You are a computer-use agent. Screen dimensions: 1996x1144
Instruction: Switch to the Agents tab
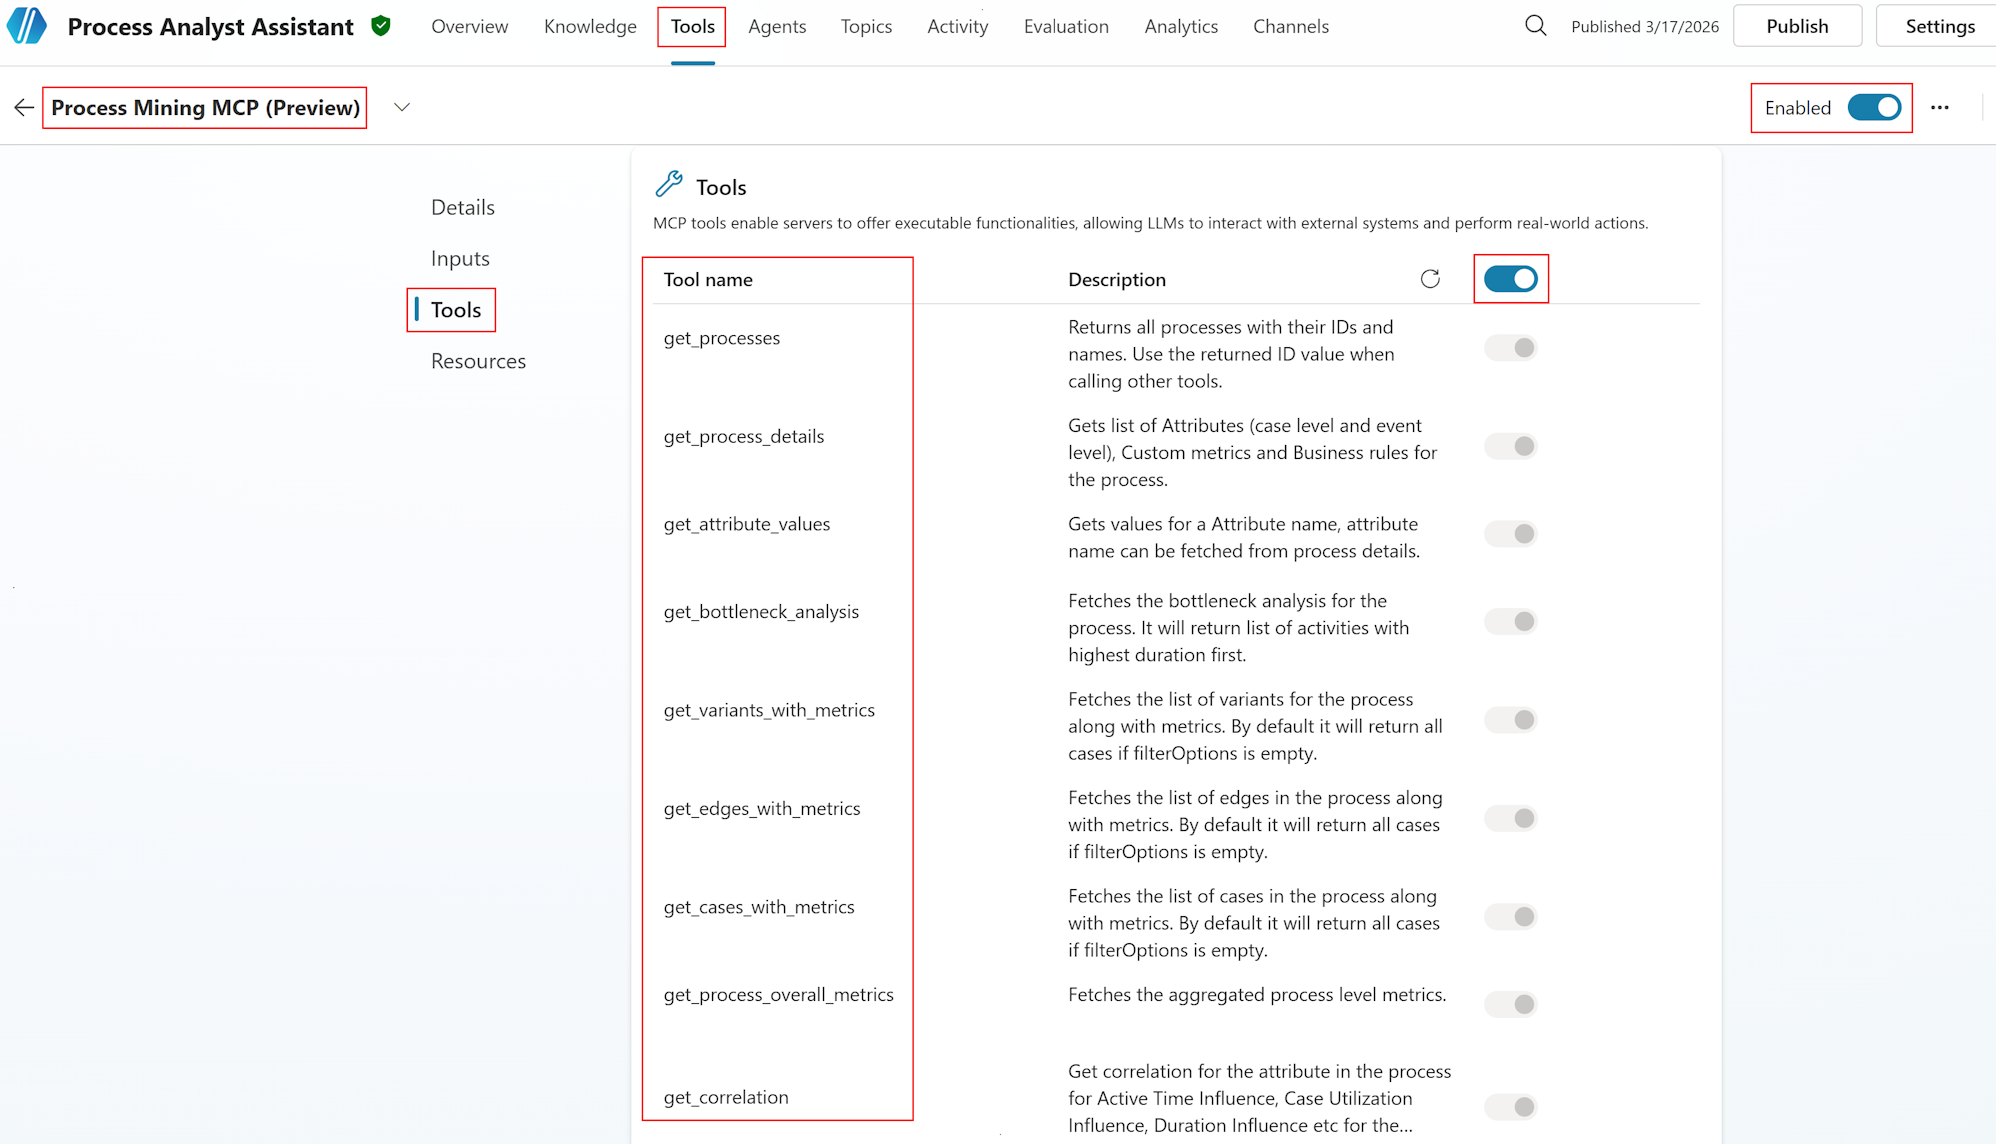click(777, 26)
